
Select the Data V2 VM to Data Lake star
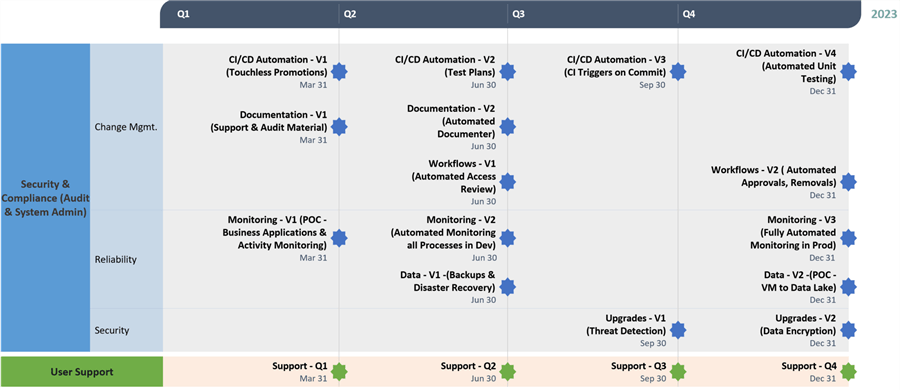(848, 287)
